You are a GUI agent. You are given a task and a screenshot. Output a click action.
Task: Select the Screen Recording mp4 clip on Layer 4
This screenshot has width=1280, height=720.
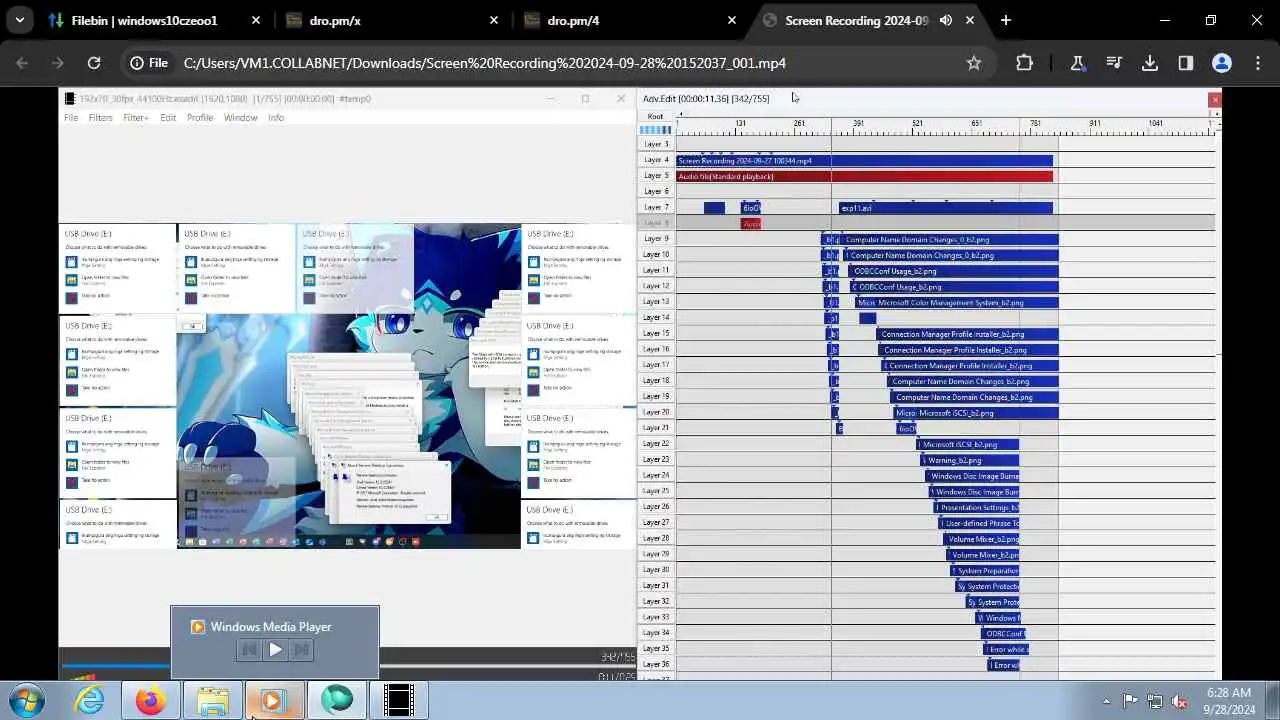(865, 160)
